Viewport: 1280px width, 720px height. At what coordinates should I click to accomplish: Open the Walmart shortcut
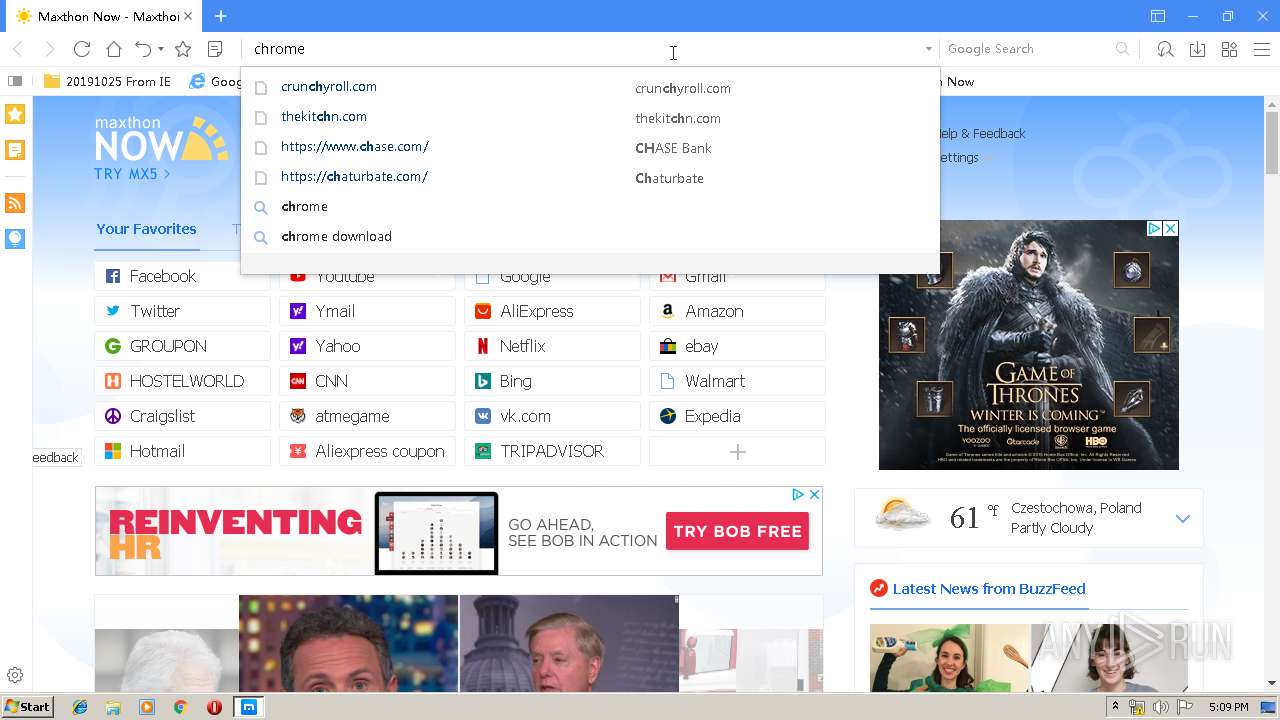click(737, 381)
